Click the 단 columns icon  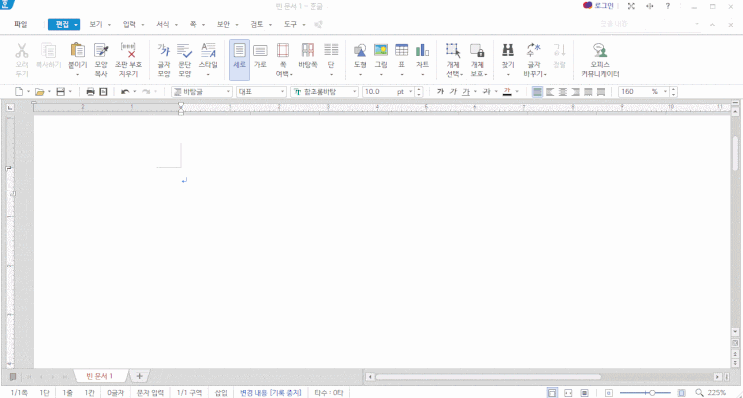[x=331, y=50]
